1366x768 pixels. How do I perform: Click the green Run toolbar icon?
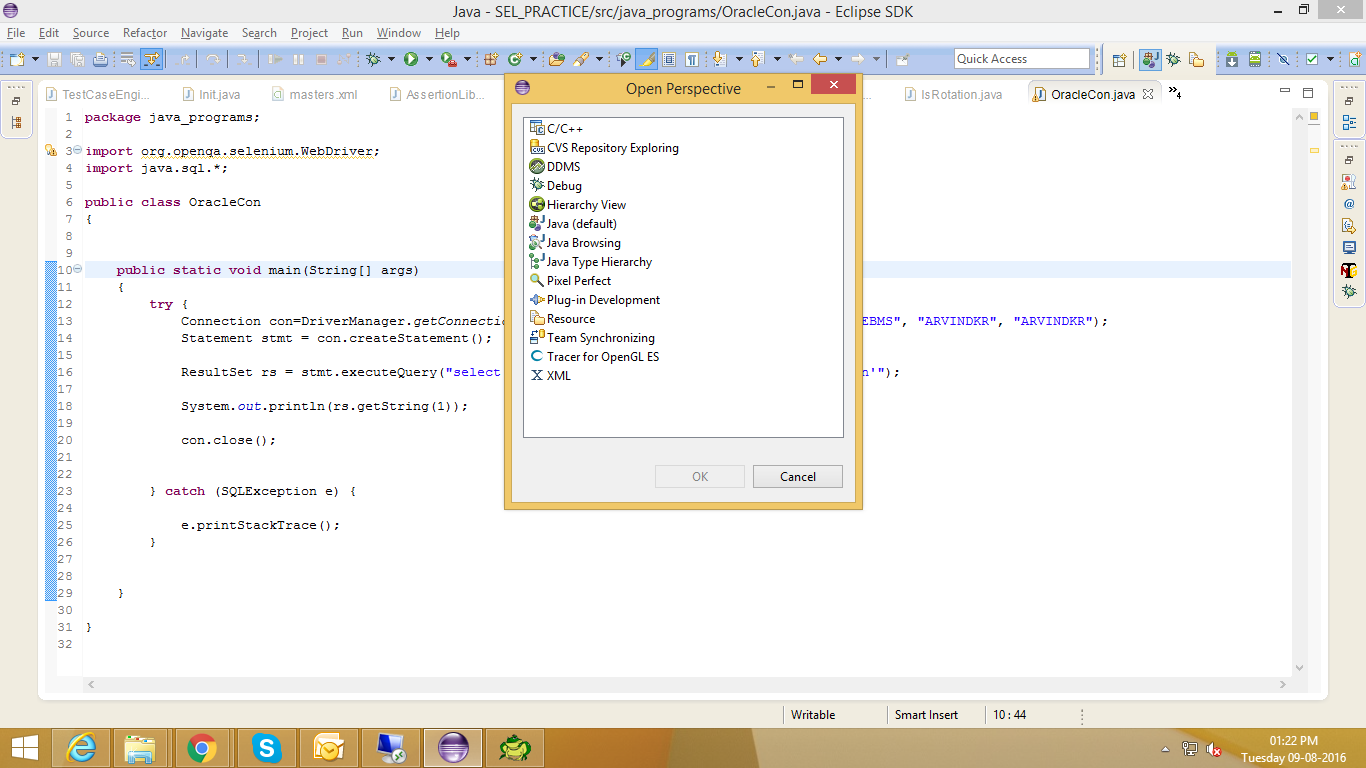point(410,59)
